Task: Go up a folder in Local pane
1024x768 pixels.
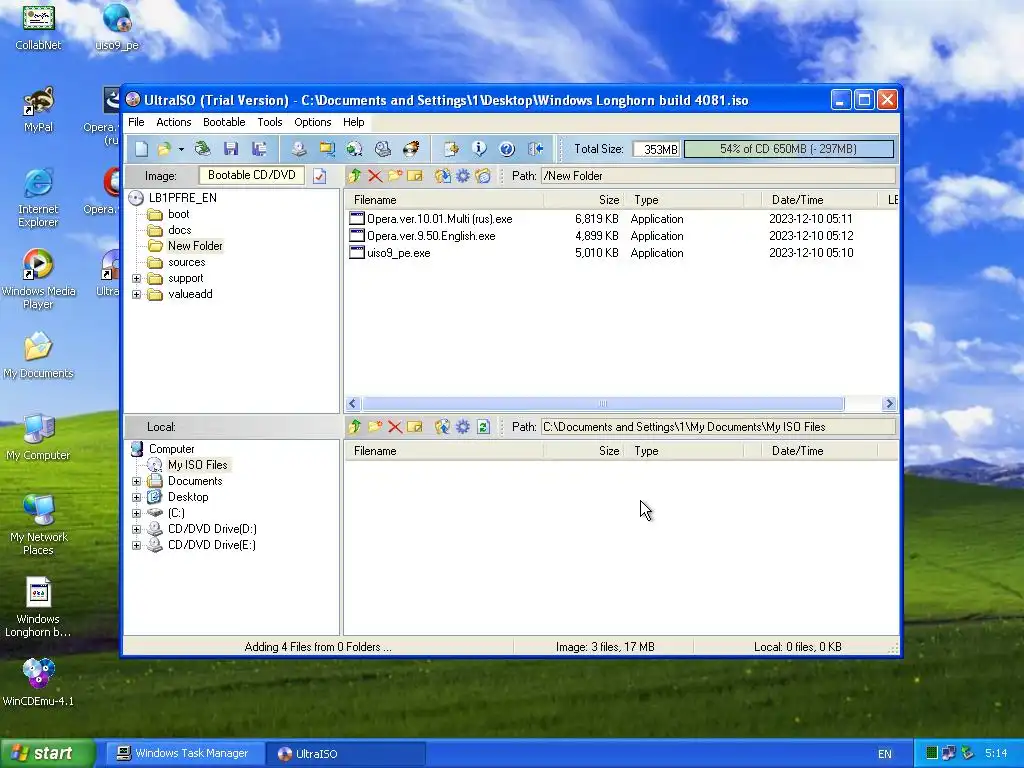Action: 355,427
